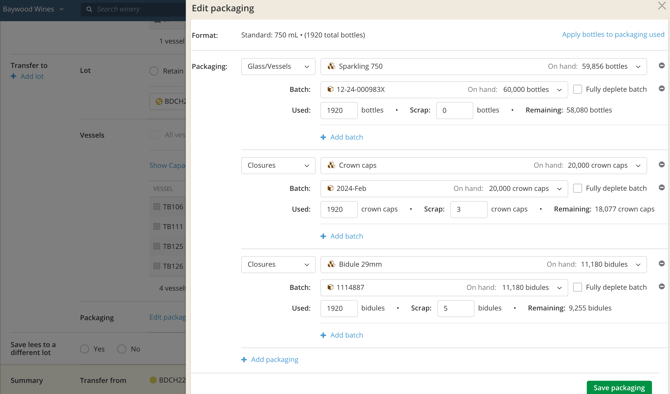Viewport: 670px width, 394px height.
Task: Open the batch 12-24-000983X dropdown
Action: click(x=444, y=89)
